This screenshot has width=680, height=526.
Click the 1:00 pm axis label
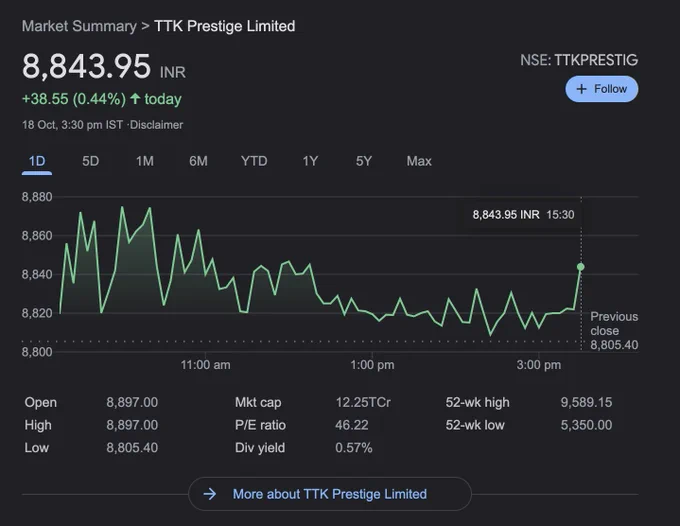pyautogui.click(x=373, y=365)
